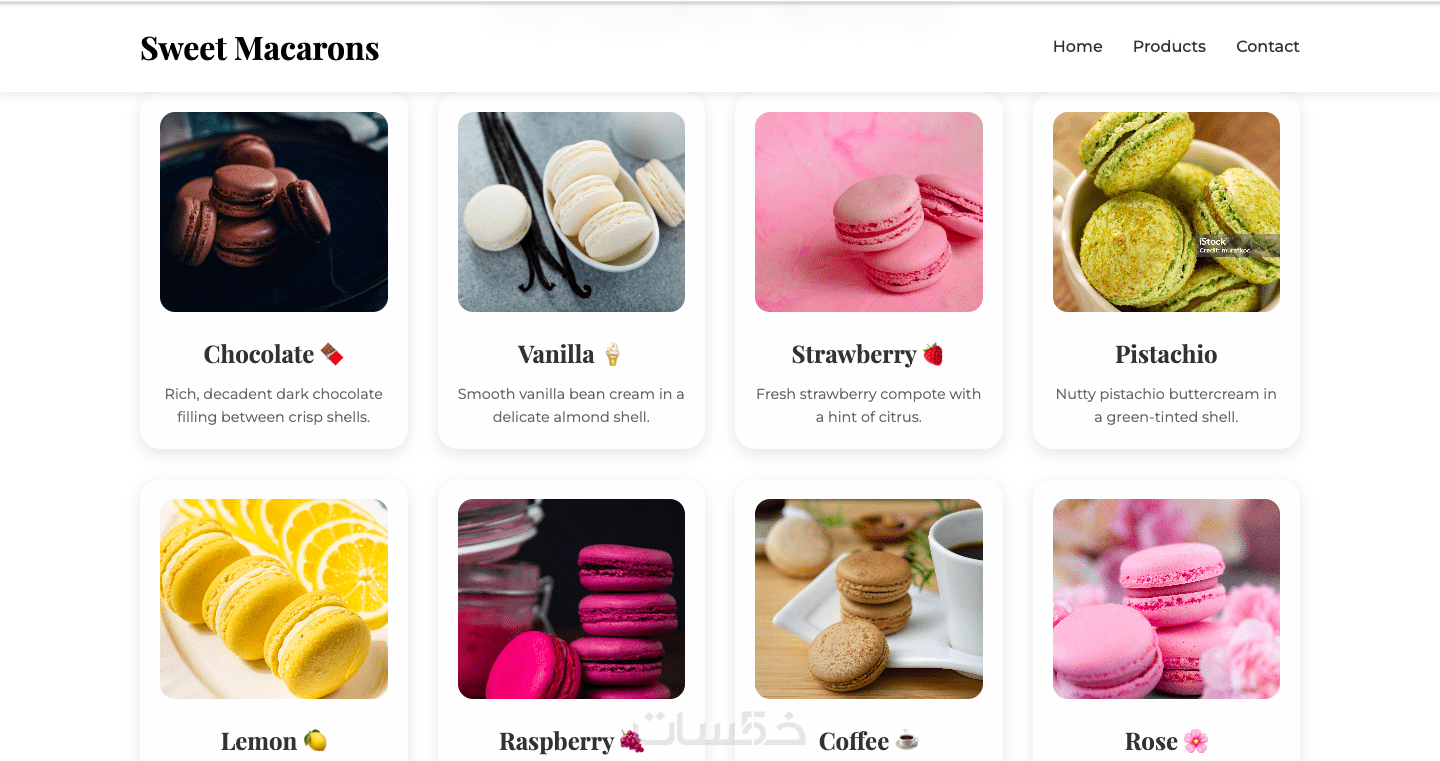Open the coffee macarons with cup image
Viewport: 1440px width, 761px height.
[x=869, y=599]
